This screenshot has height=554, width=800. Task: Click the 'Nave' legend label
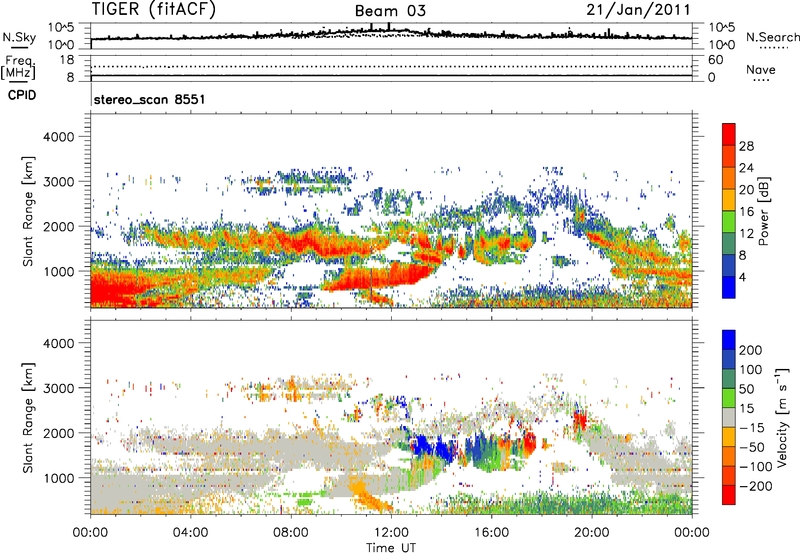[x=761, y=70]
